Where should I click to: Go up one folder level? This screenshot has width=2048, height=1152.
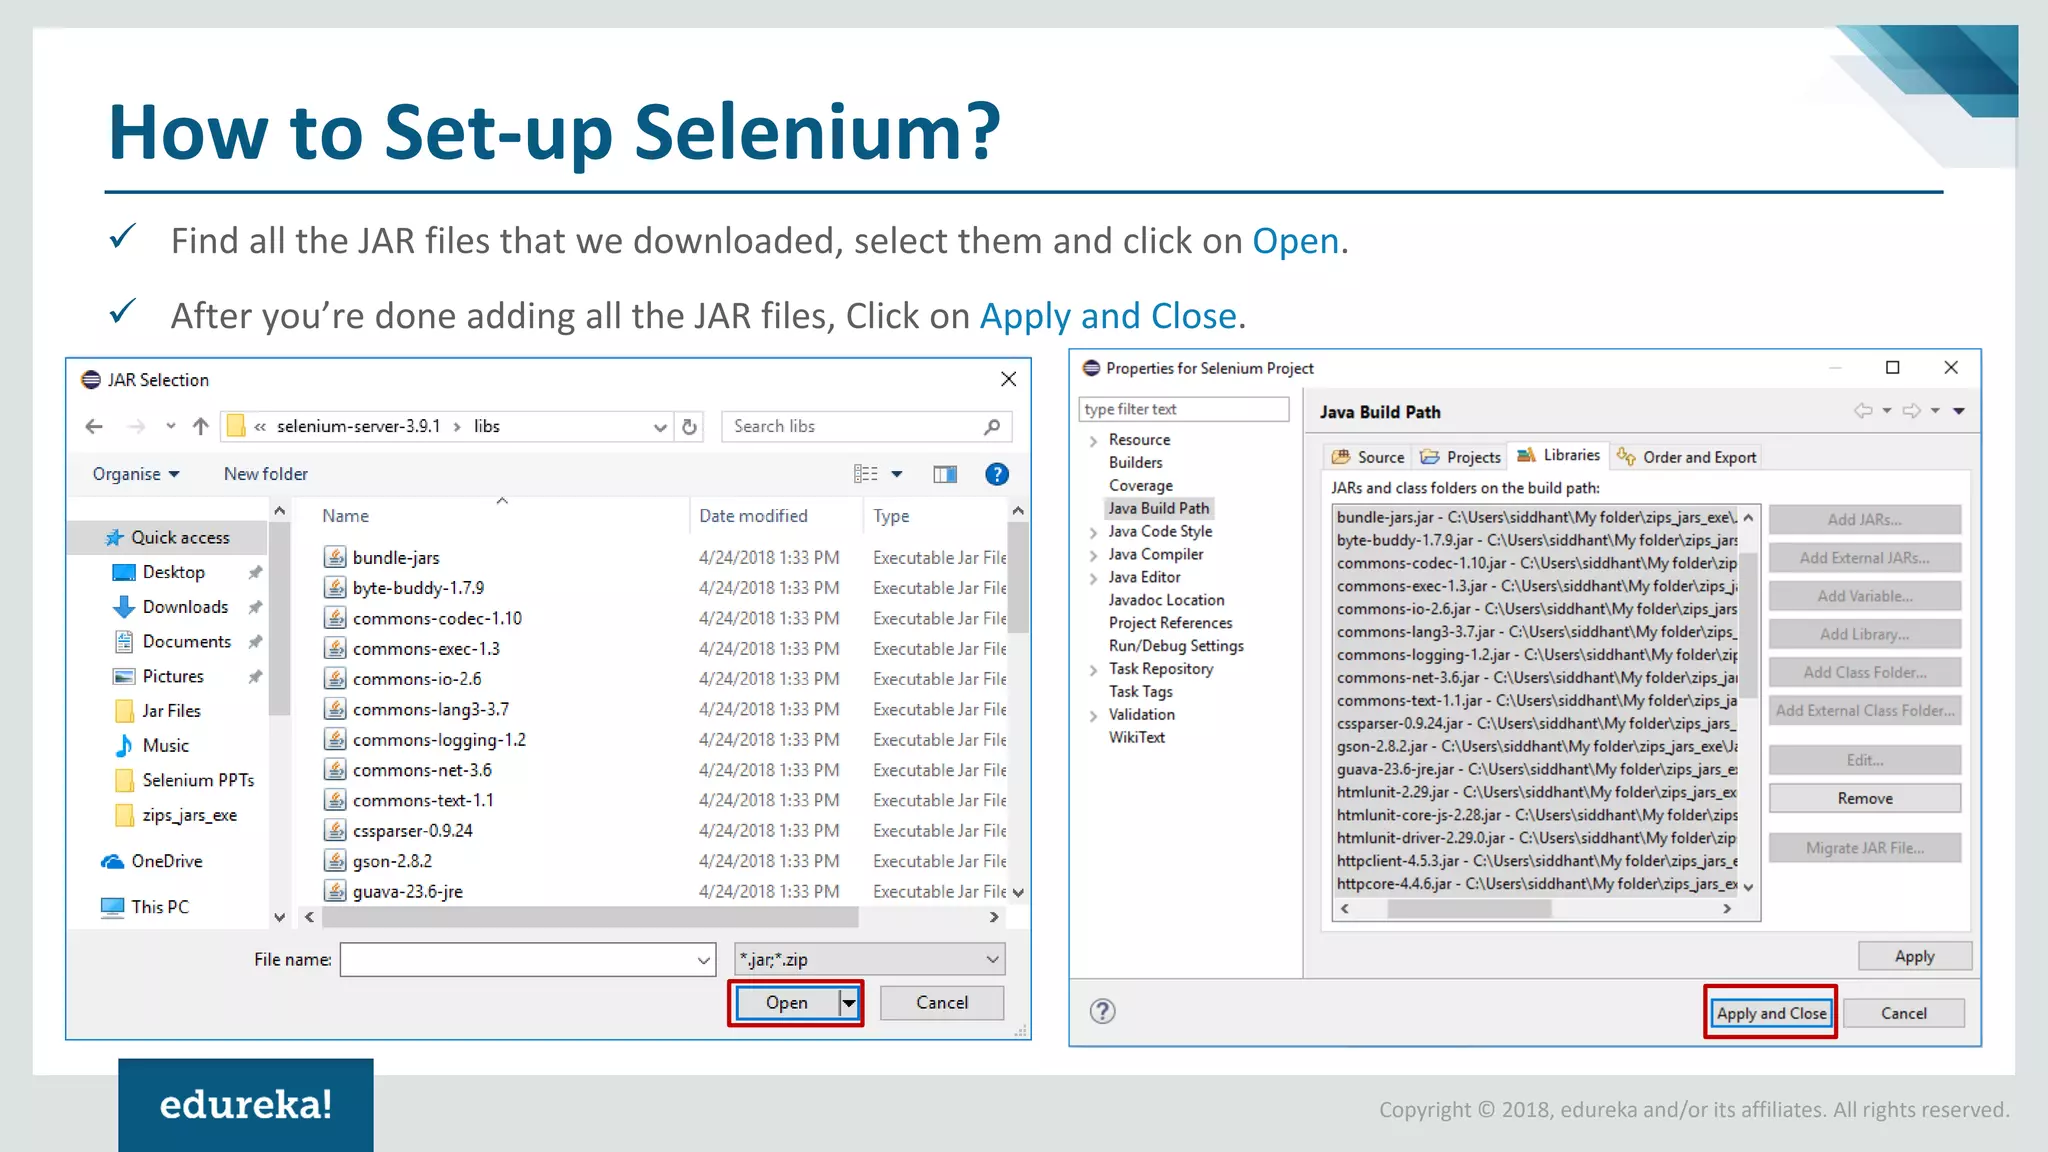tap(200, 427)
